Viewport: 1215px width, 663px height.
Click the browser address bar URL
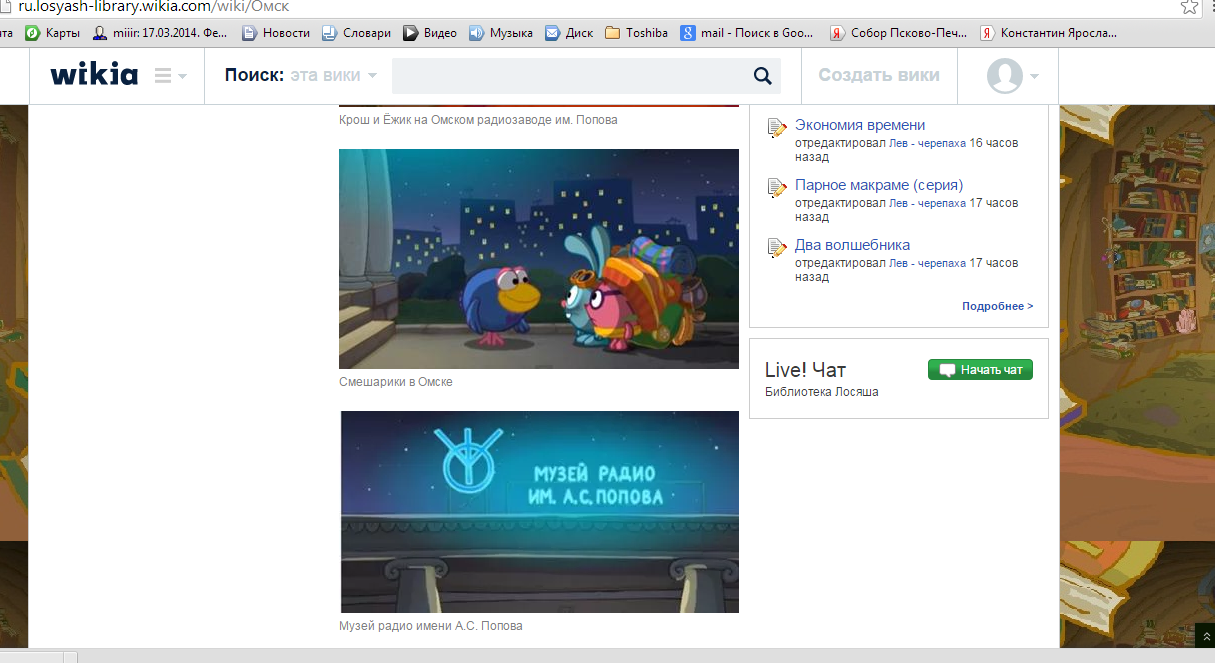153,7
